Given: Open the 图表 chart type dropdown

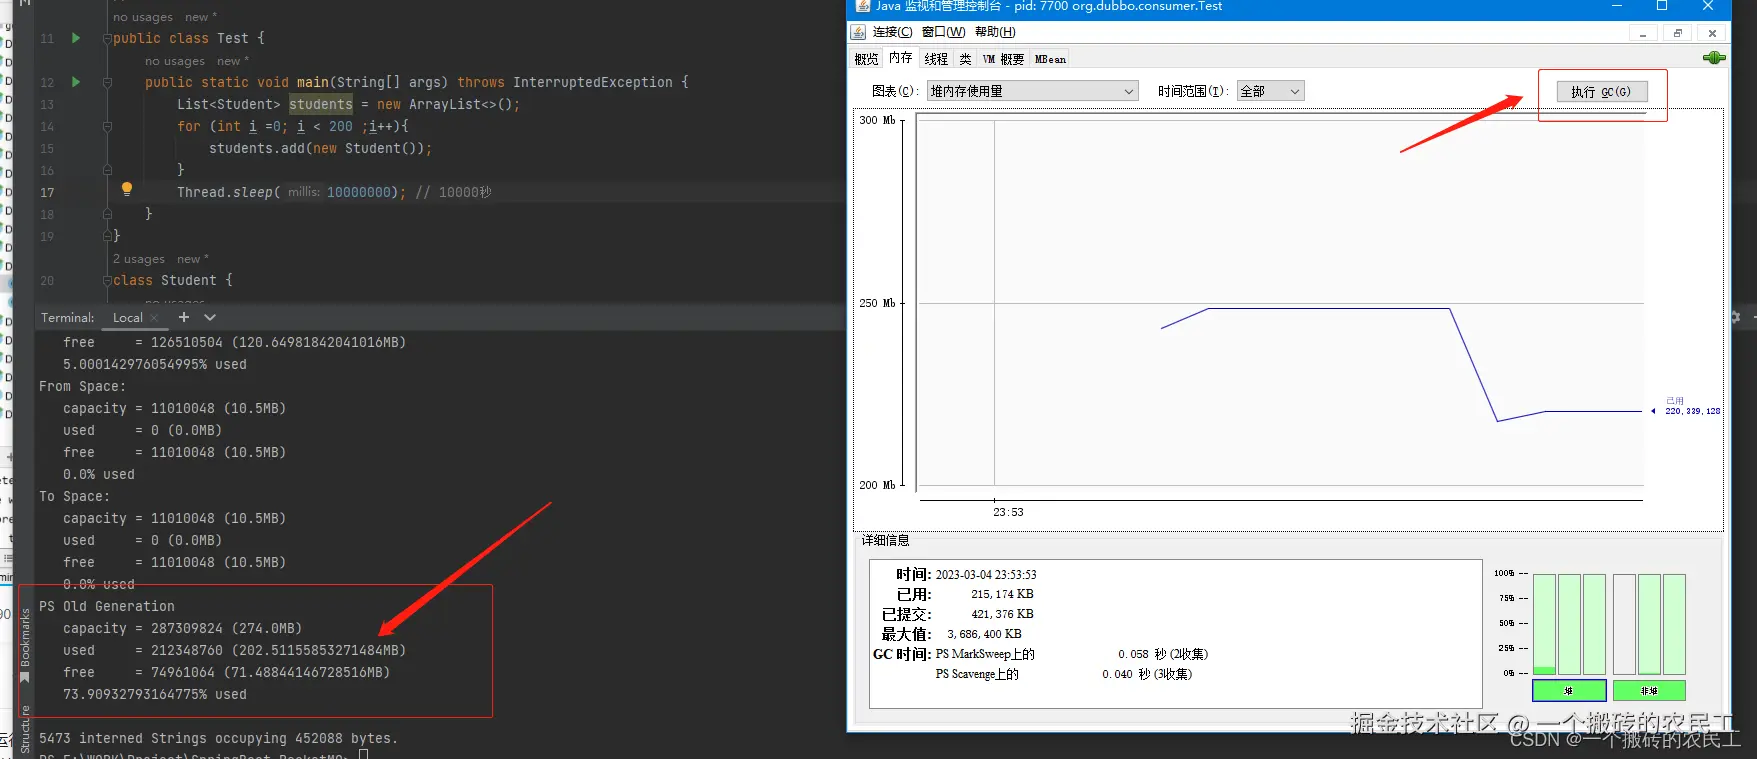Looking at the screenshot, I should tap(1032, 91).
